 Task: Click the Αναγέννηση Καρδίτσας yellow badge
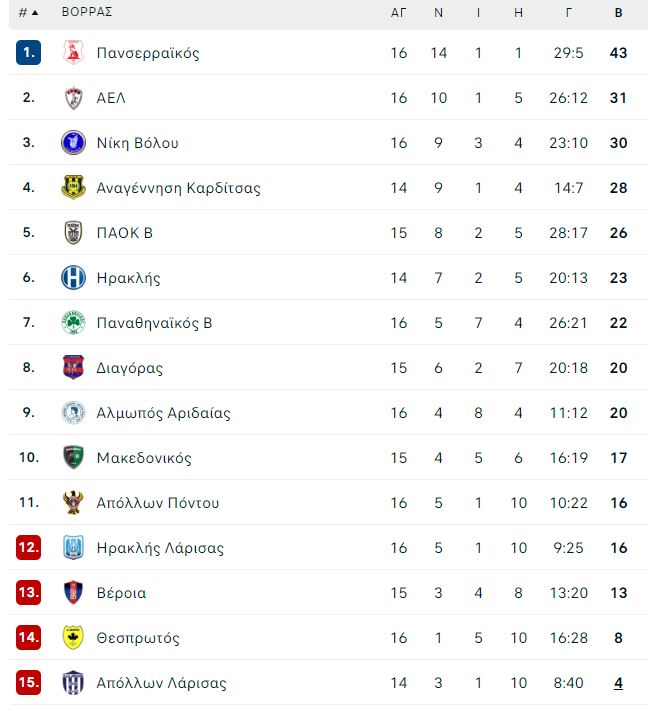click(x=73, y=188)
